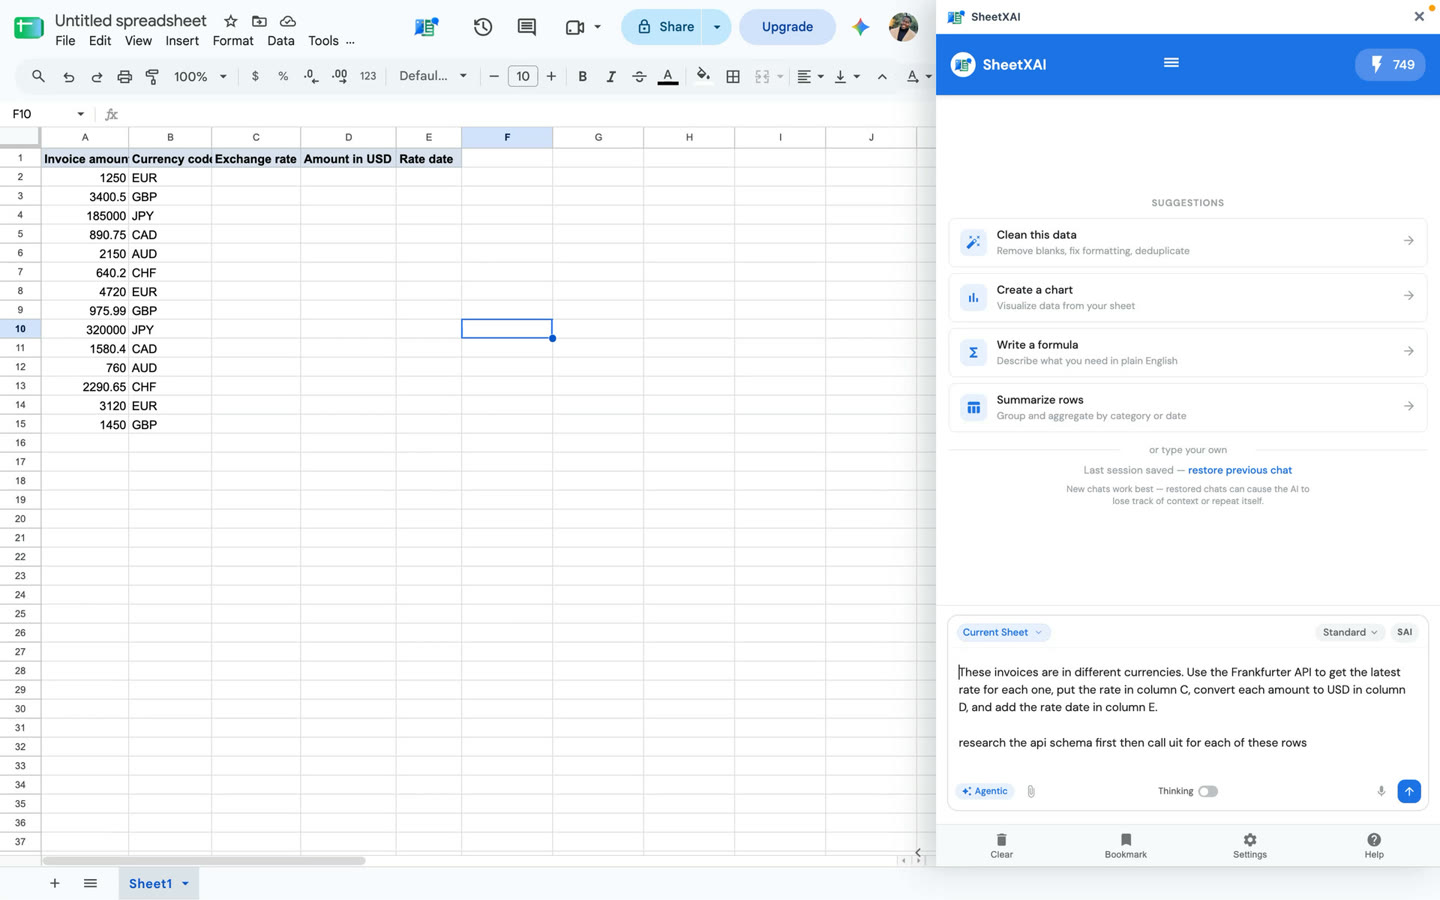Open the comments icon
Screen dimensions: 1440x900
click(x=527, y=27)
